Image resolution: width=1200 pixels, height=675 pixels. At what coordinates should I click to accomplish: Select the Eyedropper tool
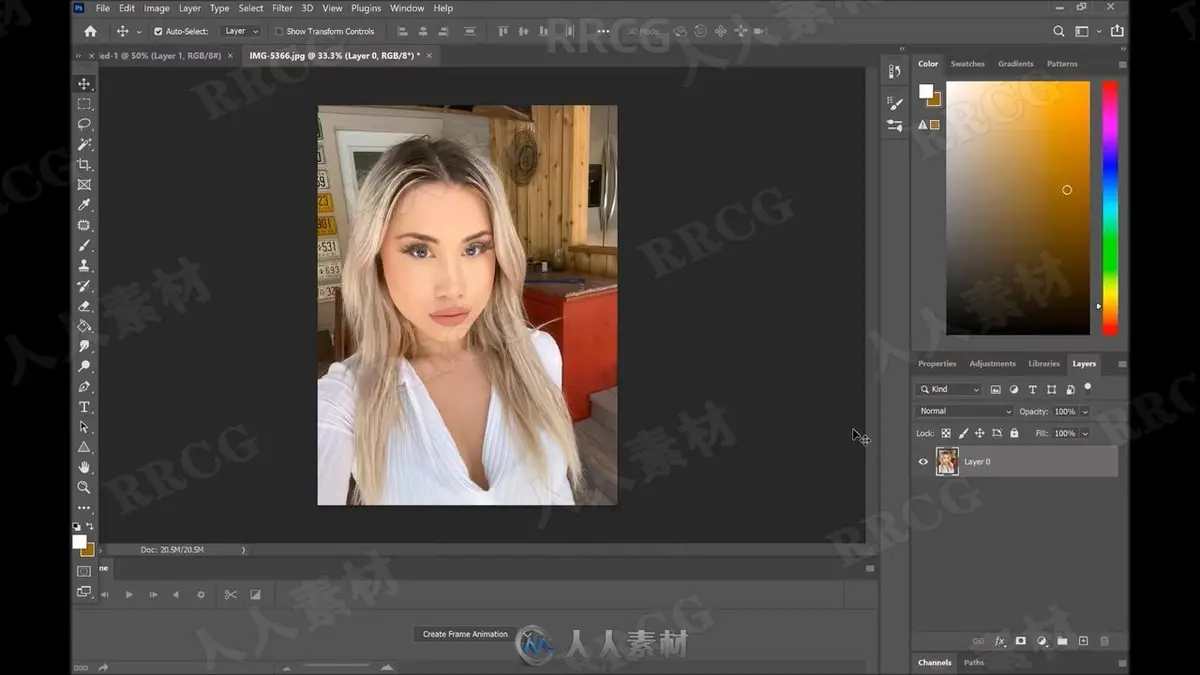84,205
